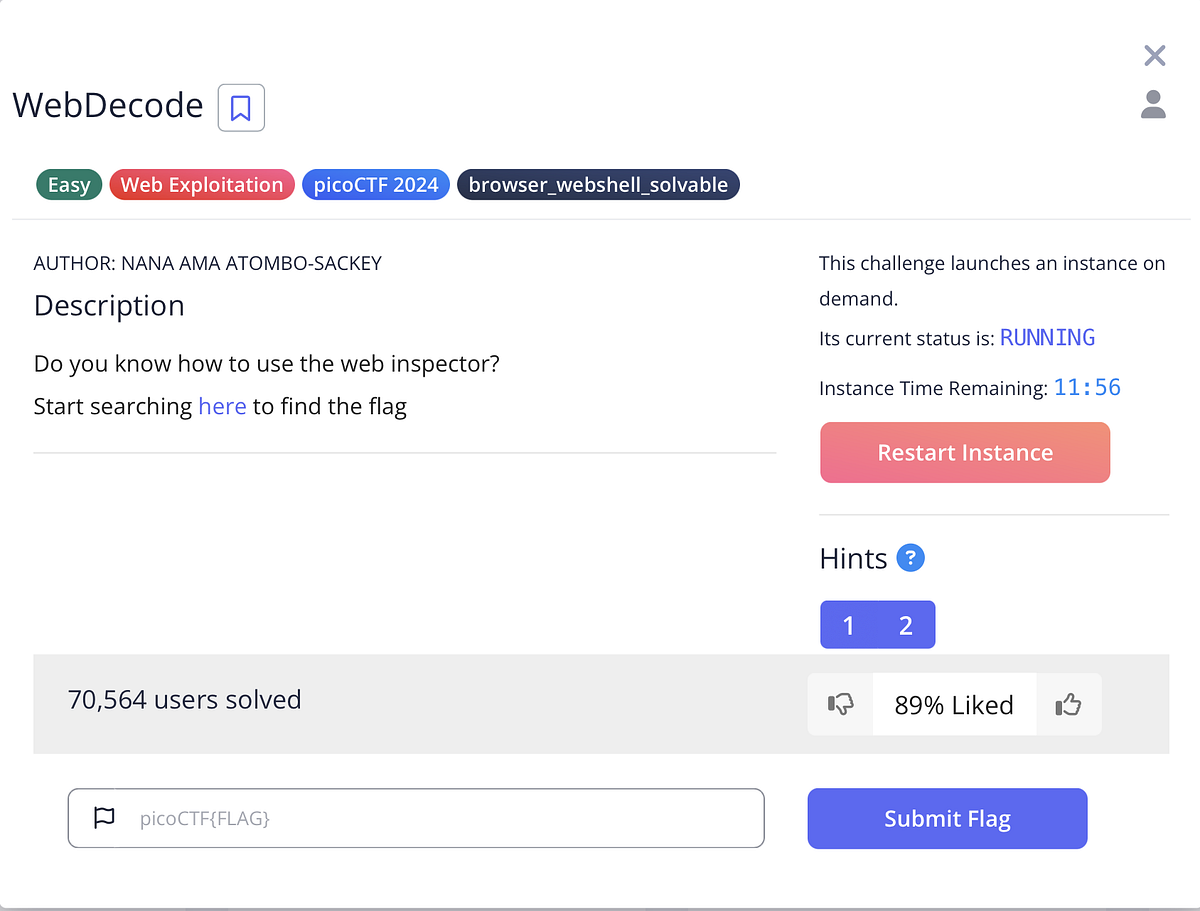The width and height of the screenshot is (1200, 911).
Task: Bookmark the WebDecode challenge
Action: pyautogui.click(x=240, y=107)
